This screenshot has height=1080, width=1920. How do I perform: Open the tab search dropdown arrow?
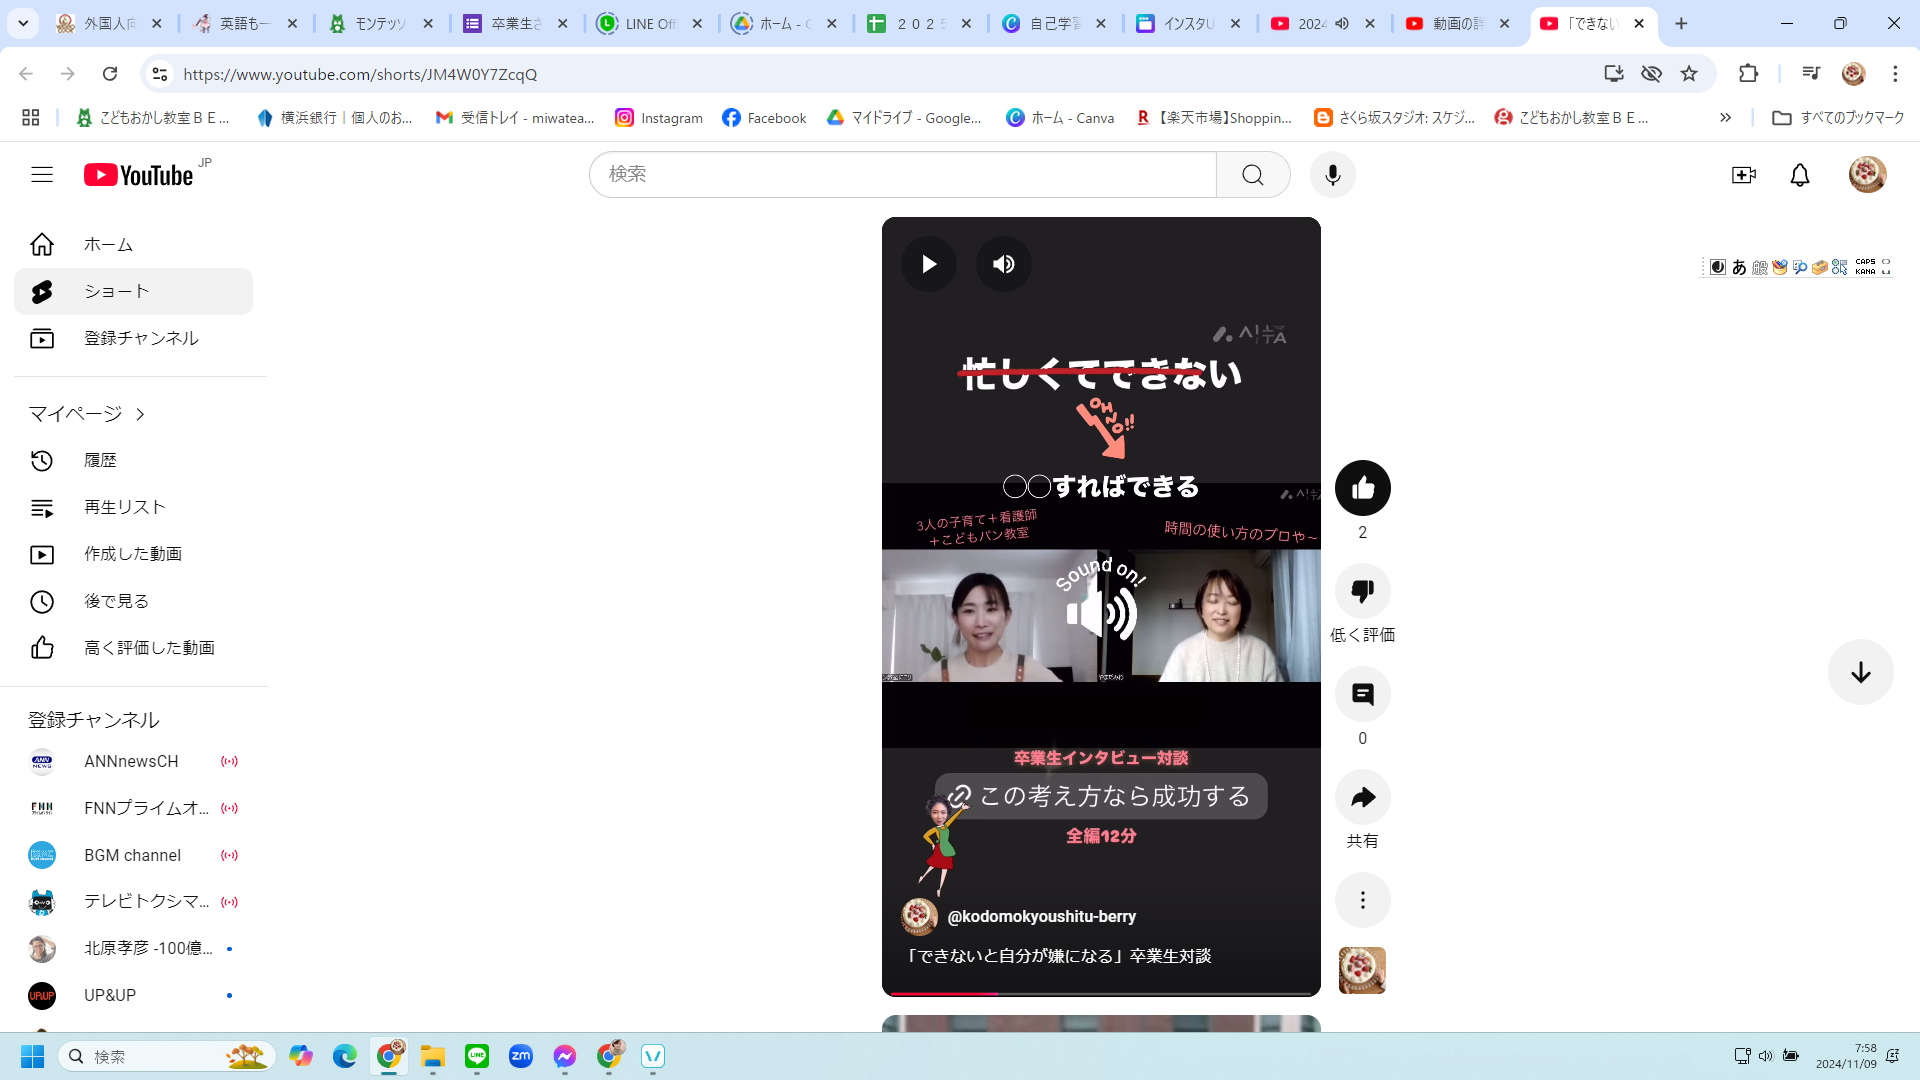coord(23,23)
